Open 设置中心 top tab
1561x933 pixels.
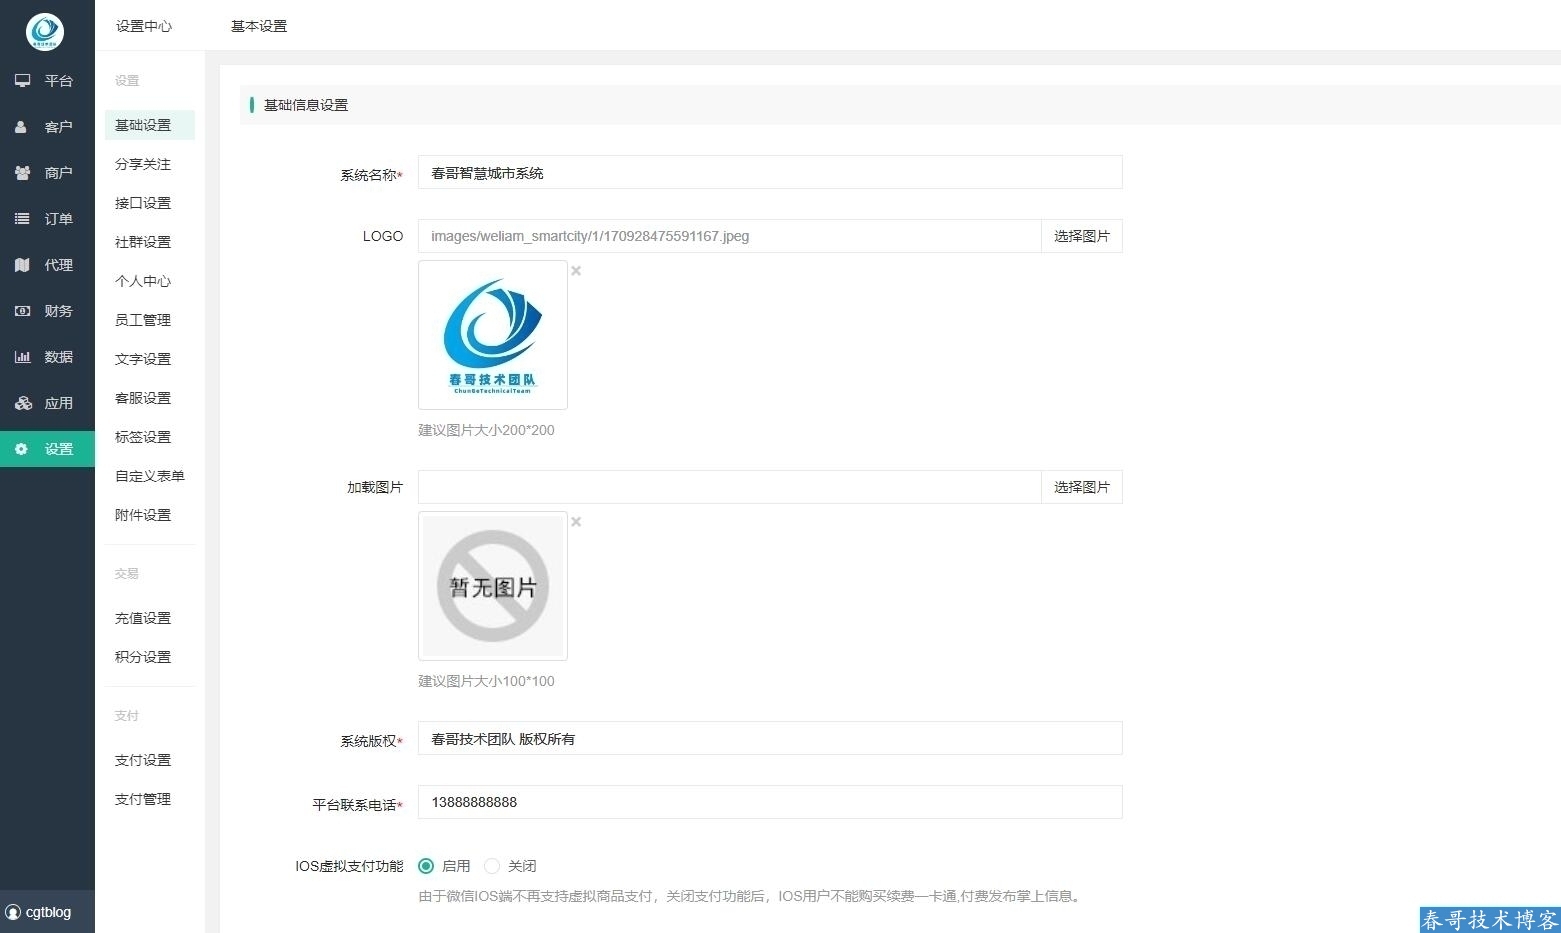tap(144, 26)
